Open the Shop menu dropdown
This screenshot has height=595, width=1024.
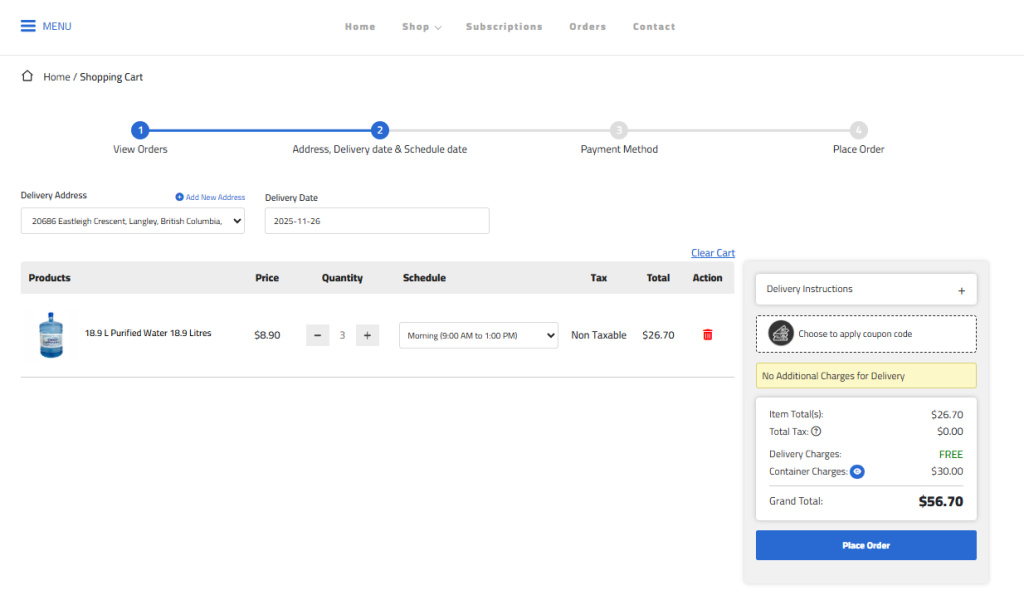421,27
